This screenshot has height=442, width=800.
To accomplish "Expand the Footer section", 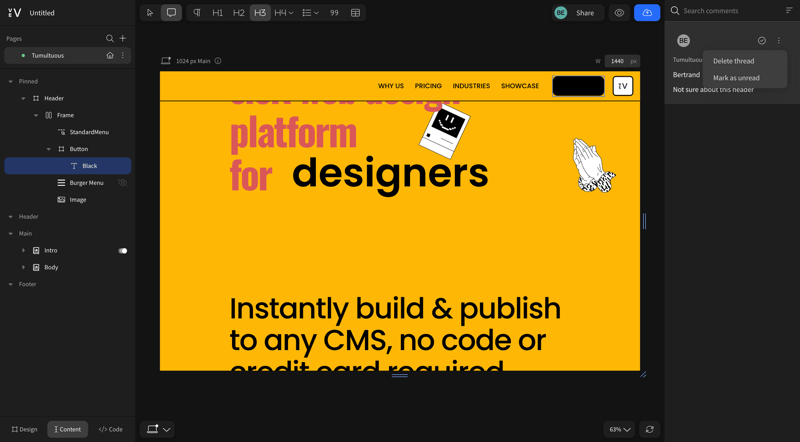I will [11, 284].
